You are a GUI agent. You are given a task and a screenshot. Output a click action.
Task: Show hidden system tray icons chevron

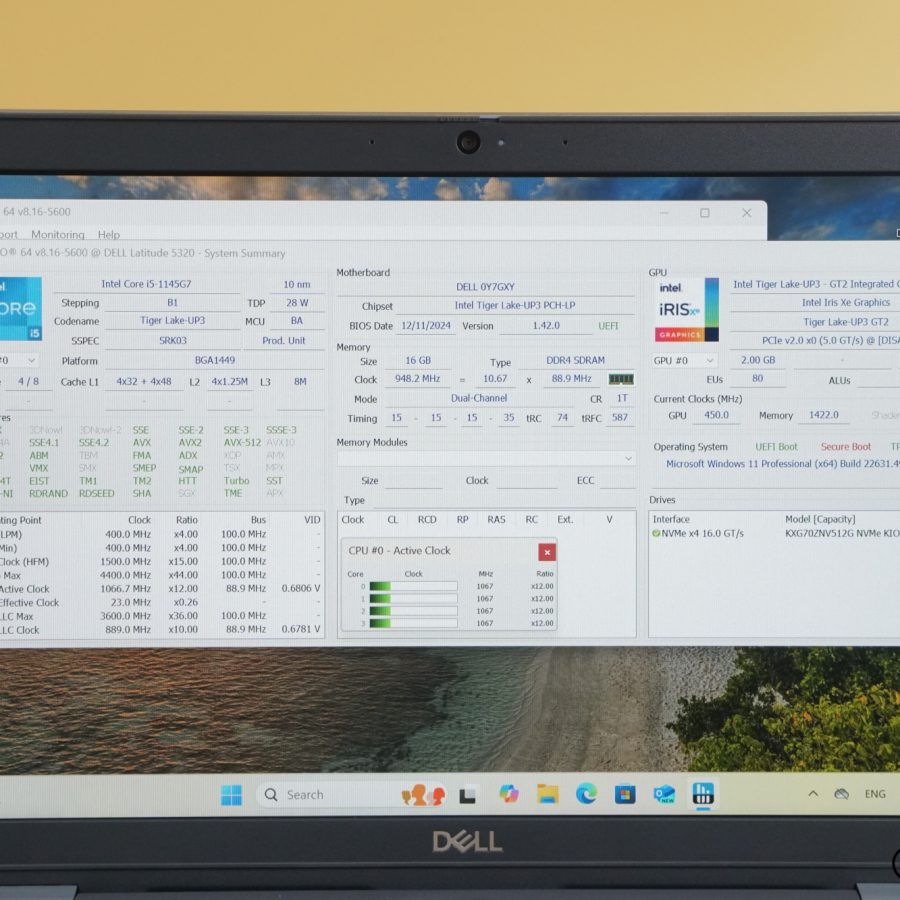pyautogui.click(x=813, y=794)
